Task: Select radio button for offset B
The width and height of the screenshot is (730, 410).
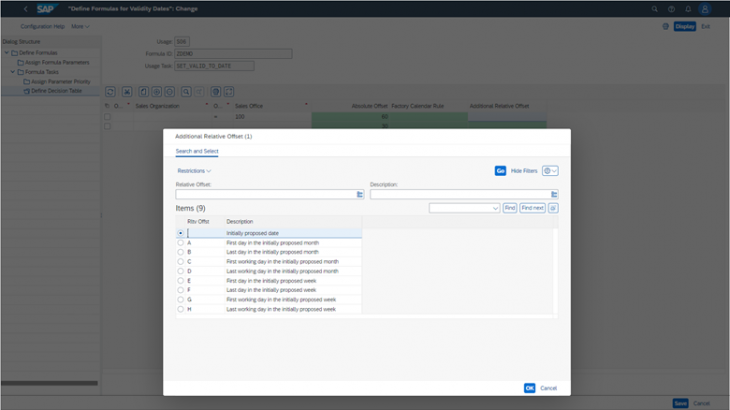Action: [x=181, y=252]
